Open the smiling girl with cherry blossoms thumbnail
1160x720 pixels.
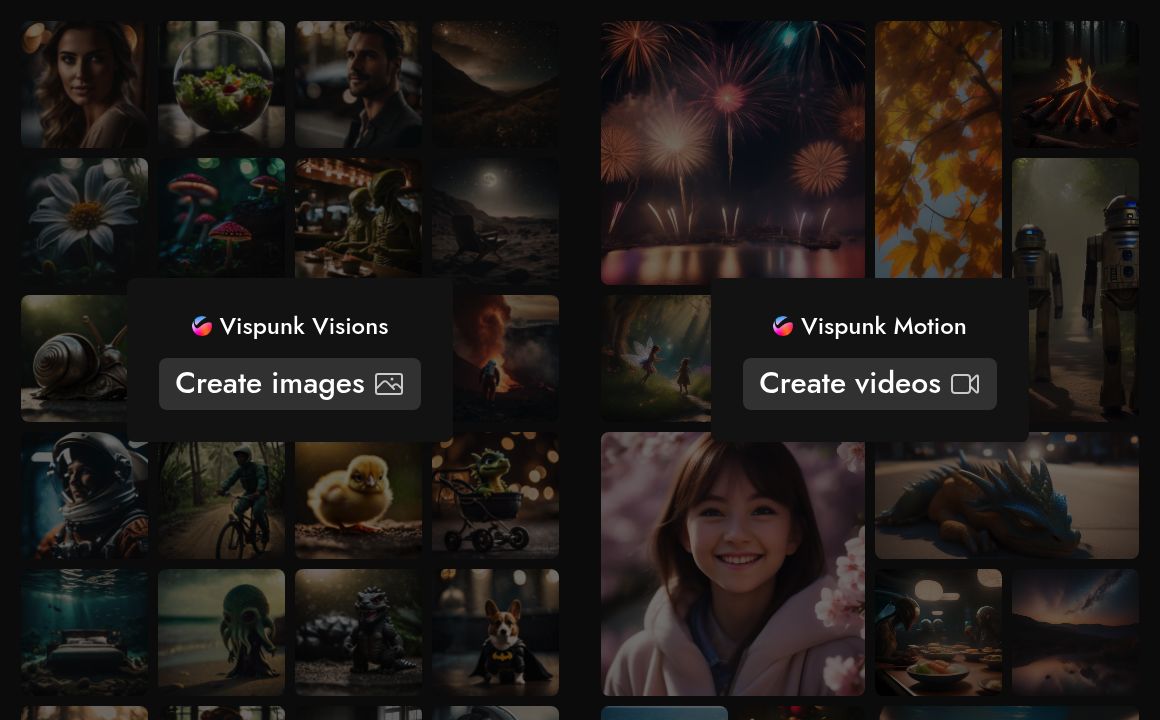click(733, 564)
